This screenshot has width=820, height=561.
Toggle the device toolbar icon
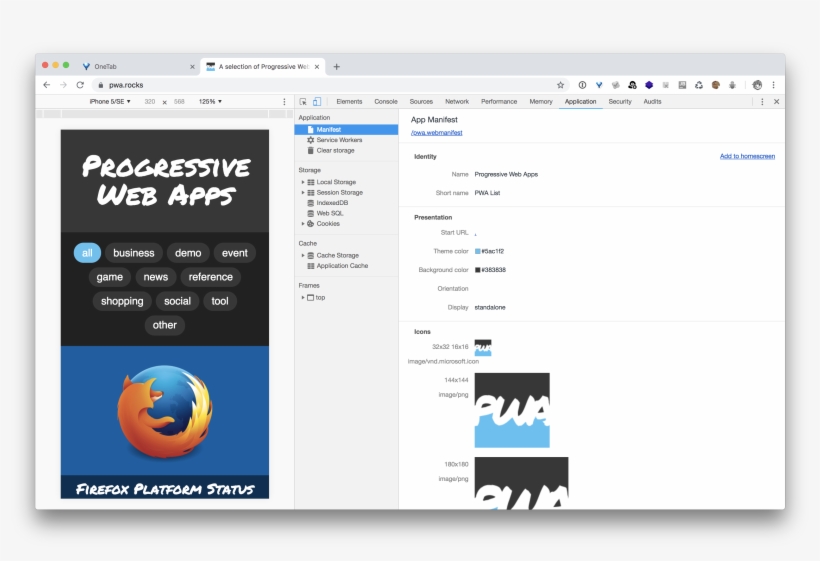[317, 101]
